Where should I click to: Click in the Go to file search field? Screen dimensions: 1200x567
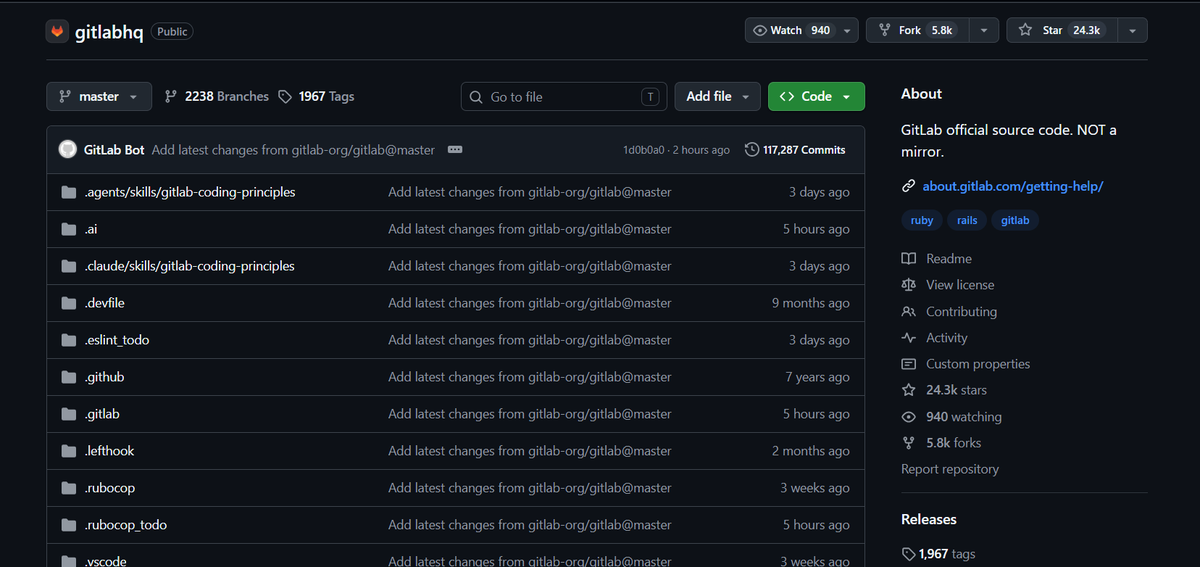[x=564, y=97]
